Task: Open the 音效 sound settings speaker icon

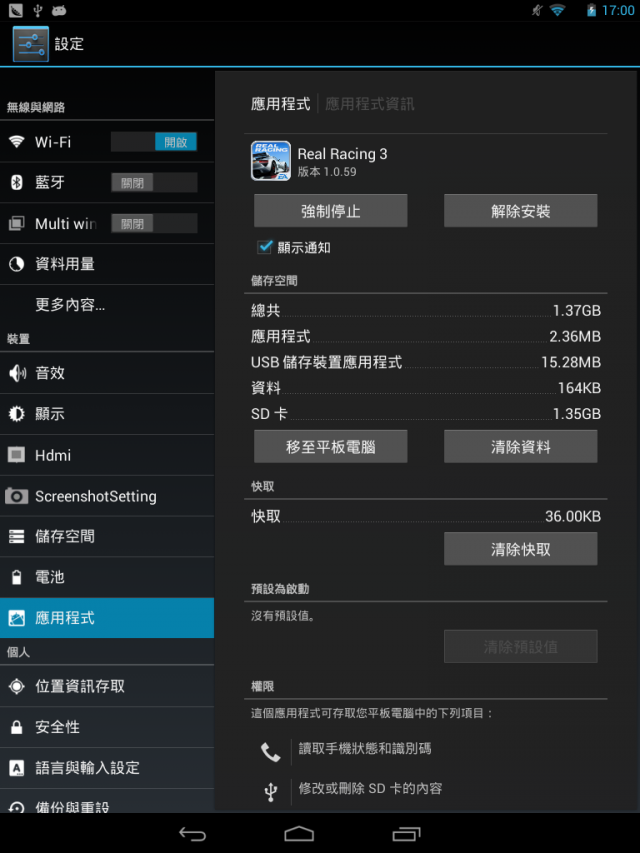Action: coord(17,373)
